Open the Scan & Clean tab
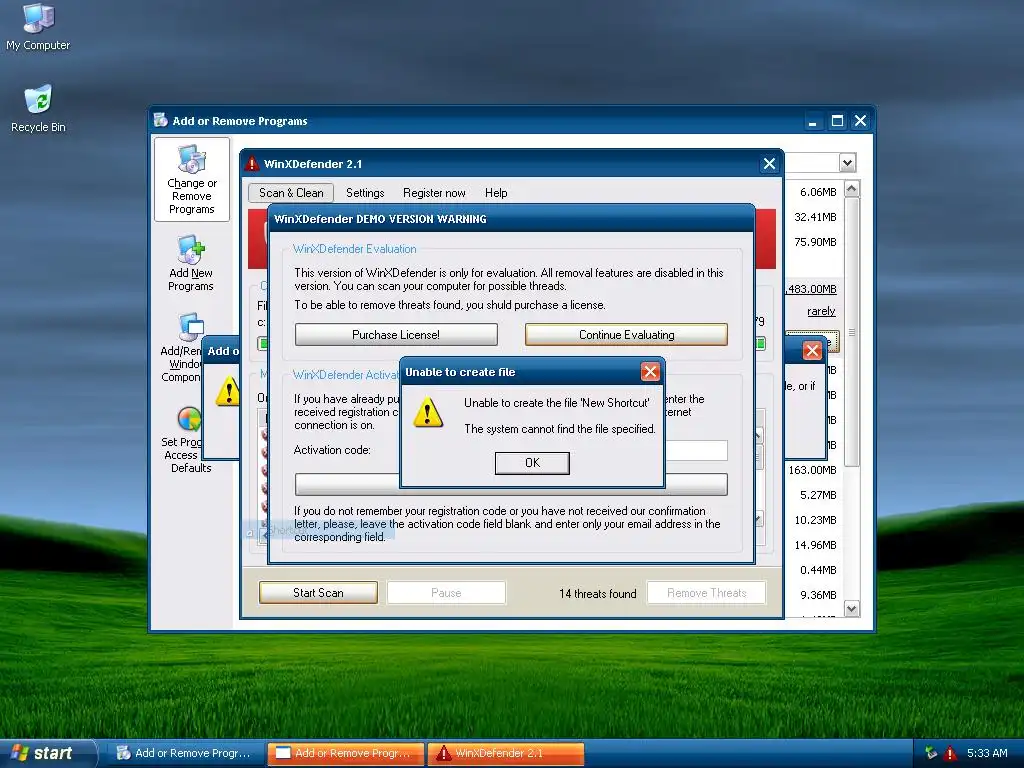The width and height of the screenshot is (1024, 768). tap(291, 193)
